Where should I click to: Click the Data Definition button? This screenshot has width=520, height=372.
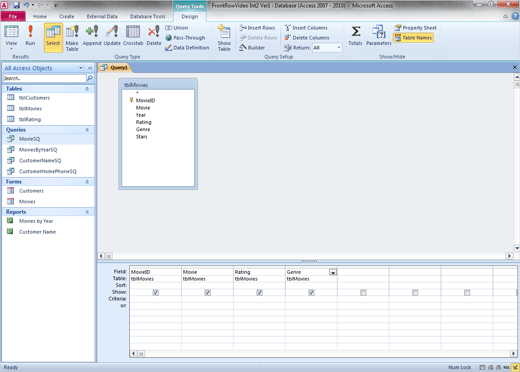click(187, 48)
